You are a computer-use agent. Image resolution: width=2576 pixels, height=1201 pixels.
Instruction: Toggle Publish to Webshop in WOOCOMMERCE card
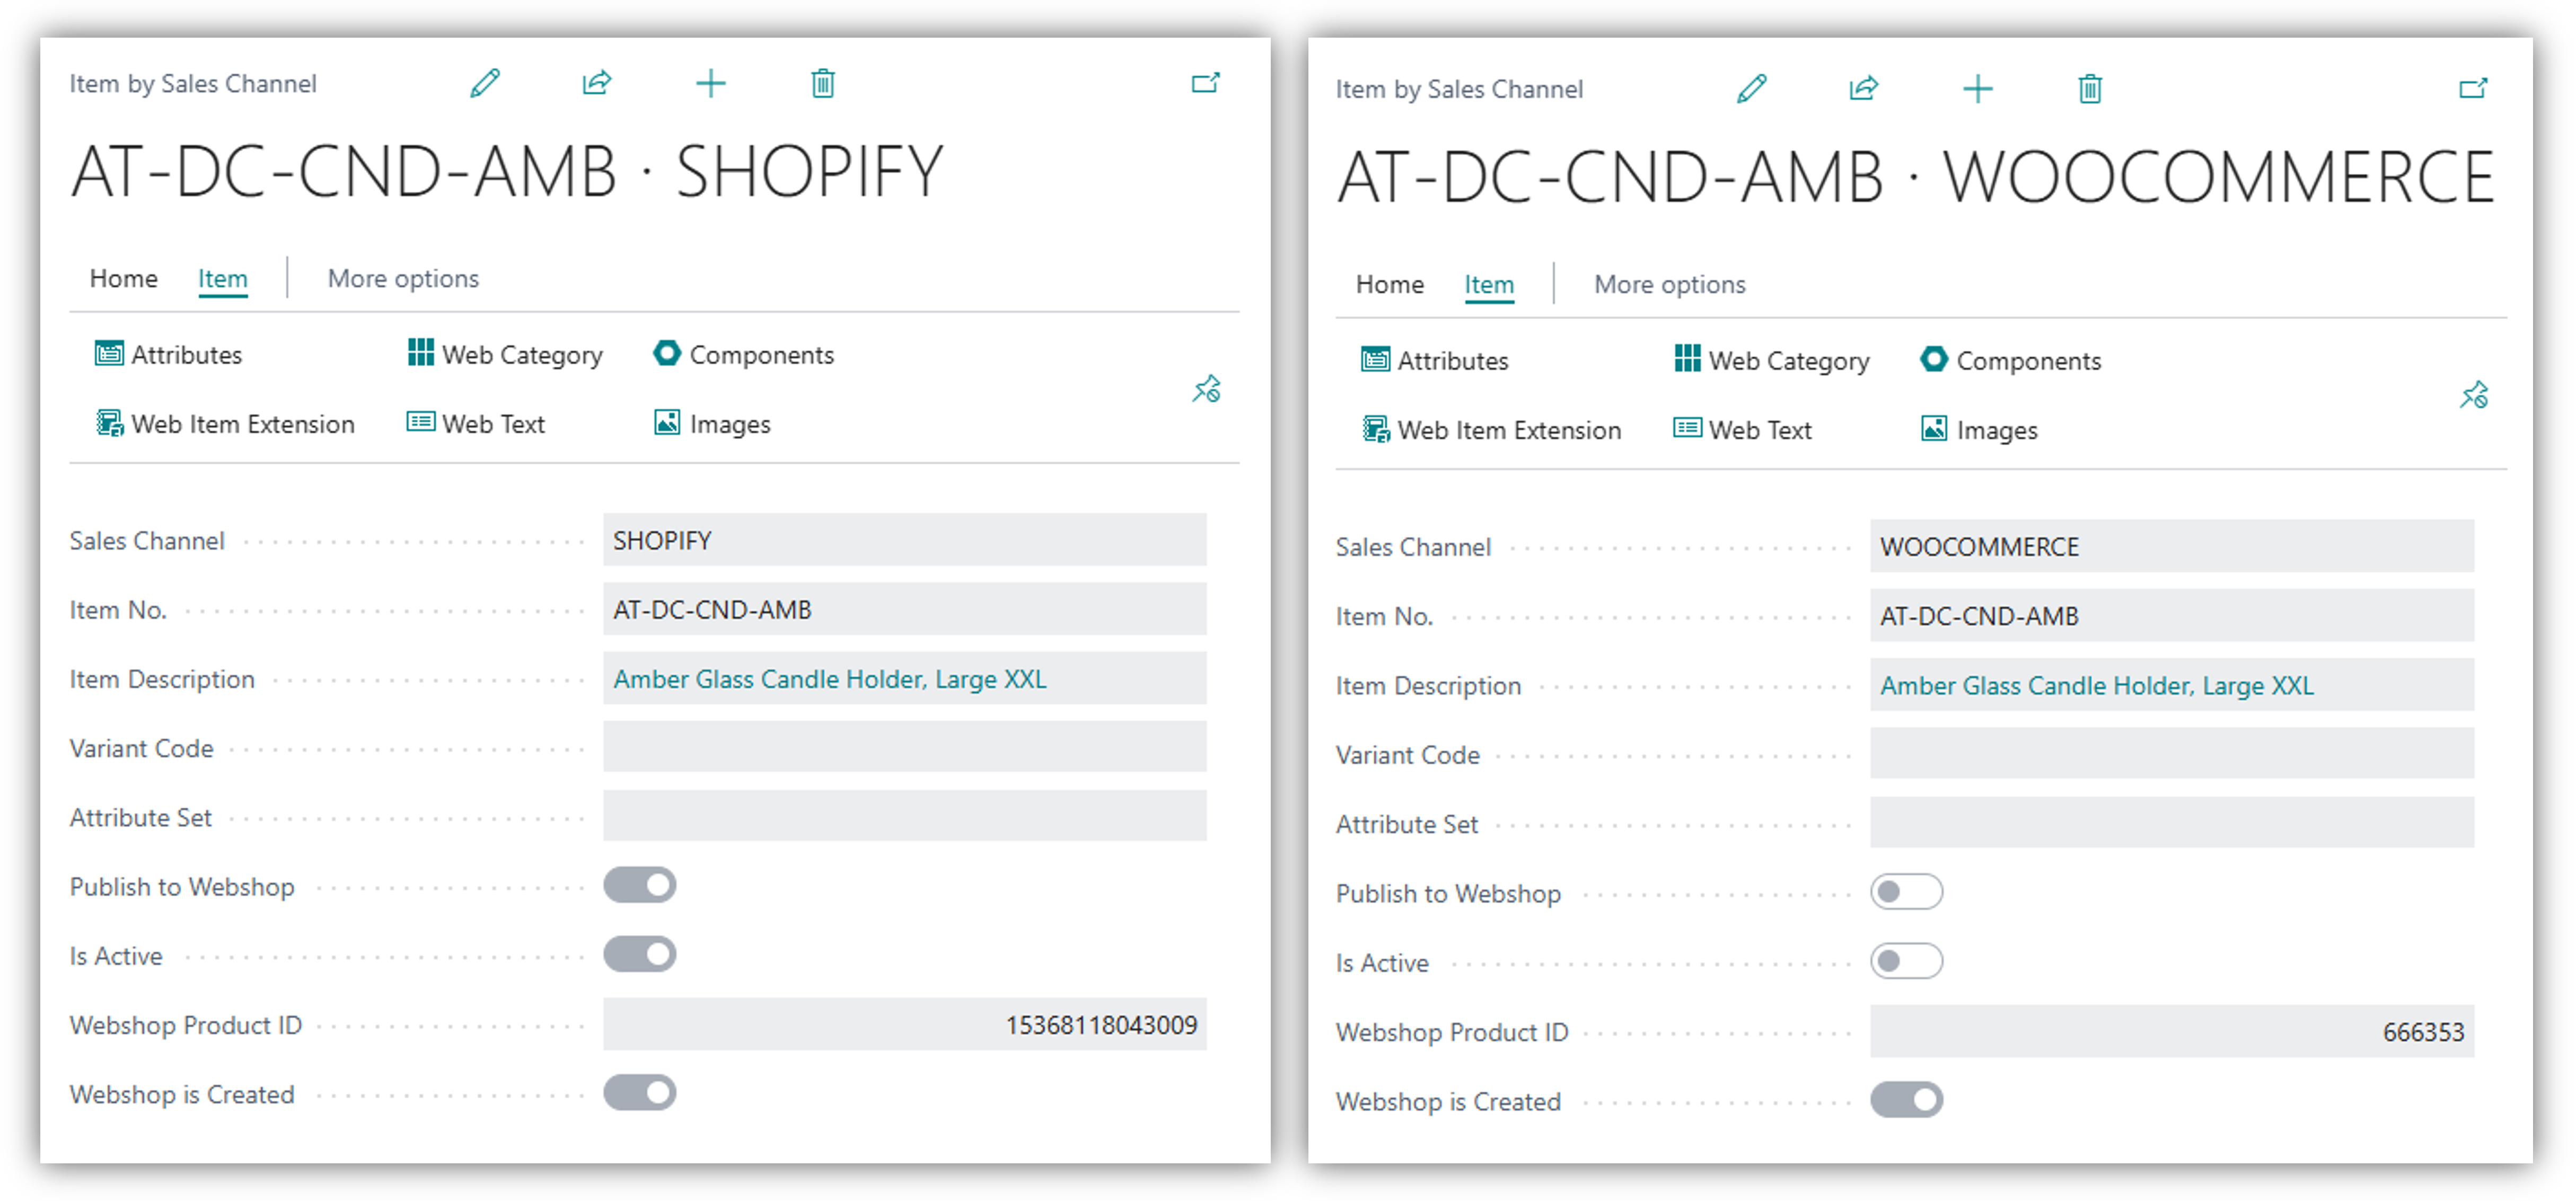point(1907,892)
